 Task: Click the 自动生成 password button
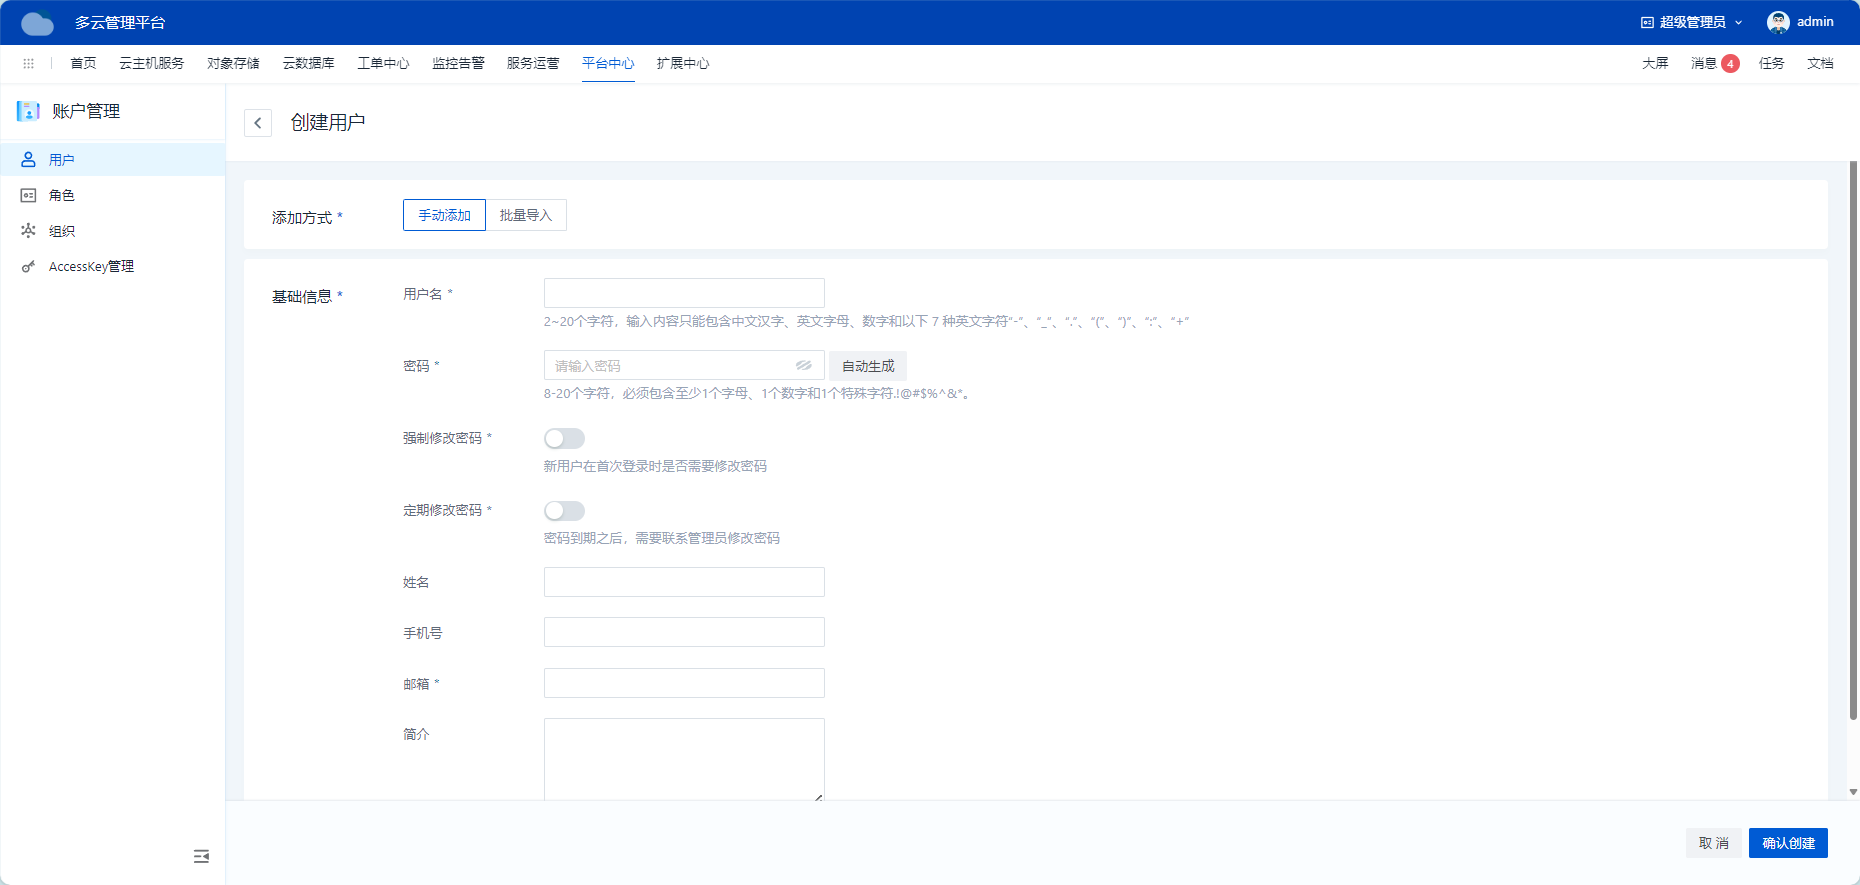(868, 366)
